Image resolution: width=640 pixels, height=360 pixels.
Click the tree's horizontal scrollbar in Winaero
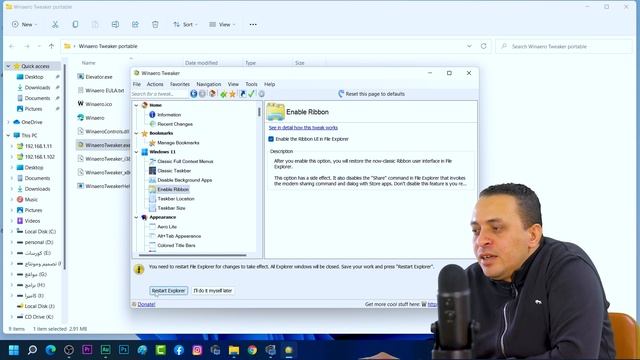click(x=193, y=255)
